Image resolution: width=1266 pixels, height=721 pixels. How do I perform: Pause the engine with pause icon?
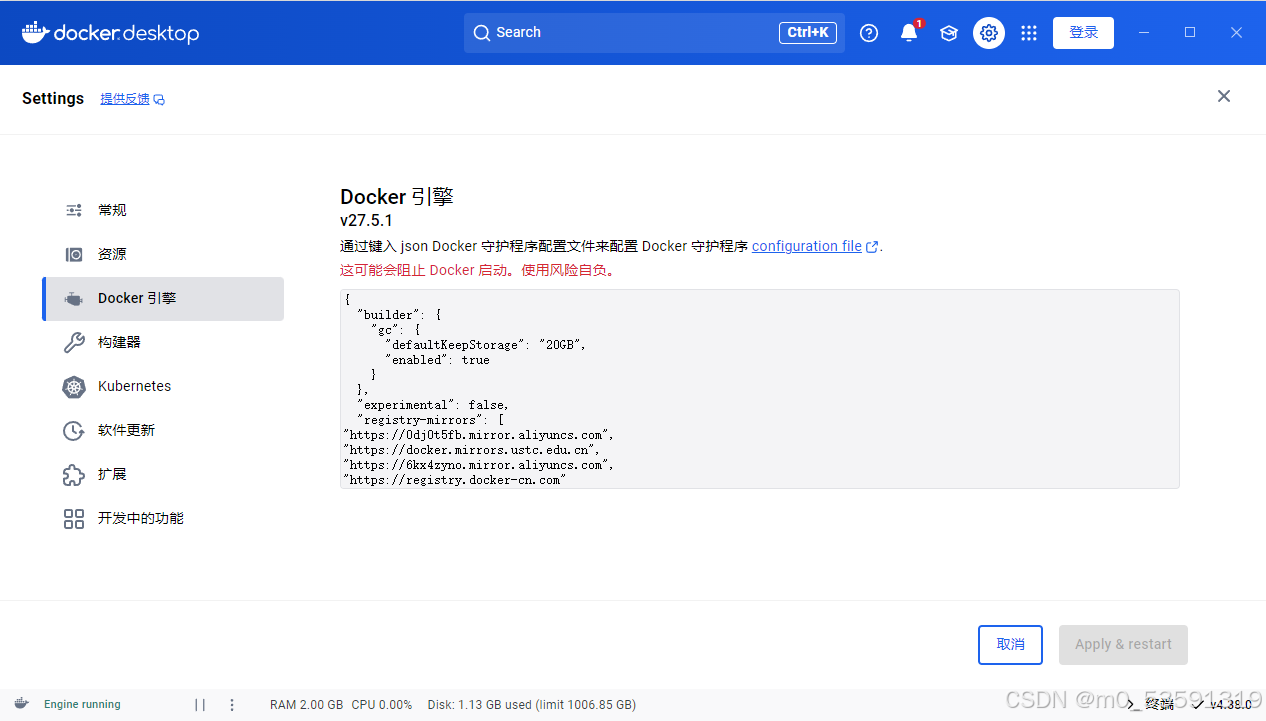[200, 705]
